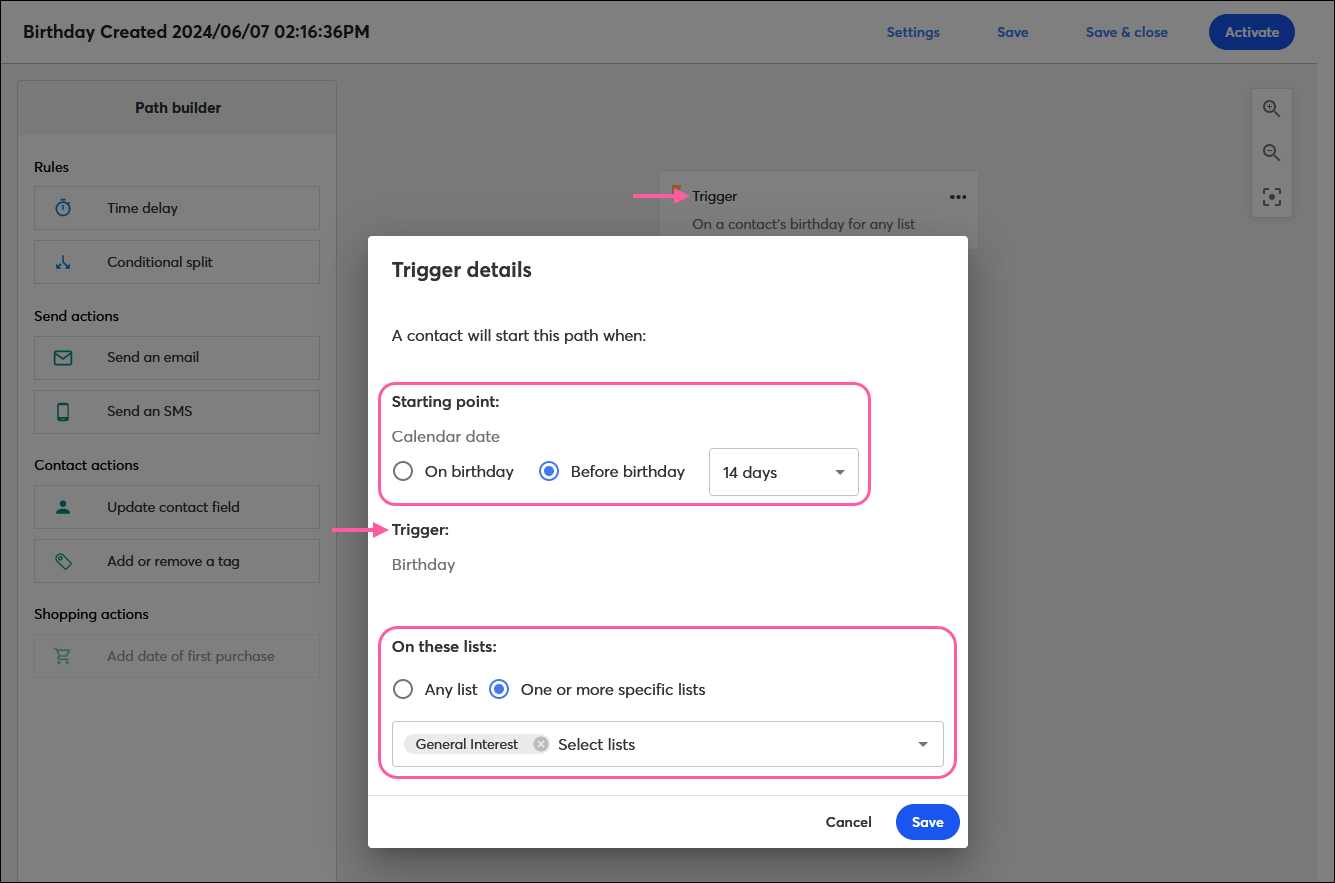Image resolution: width=1335 pixels, height=883 pixels.
Task: Click the Activate button
Action: (1251, 32)
